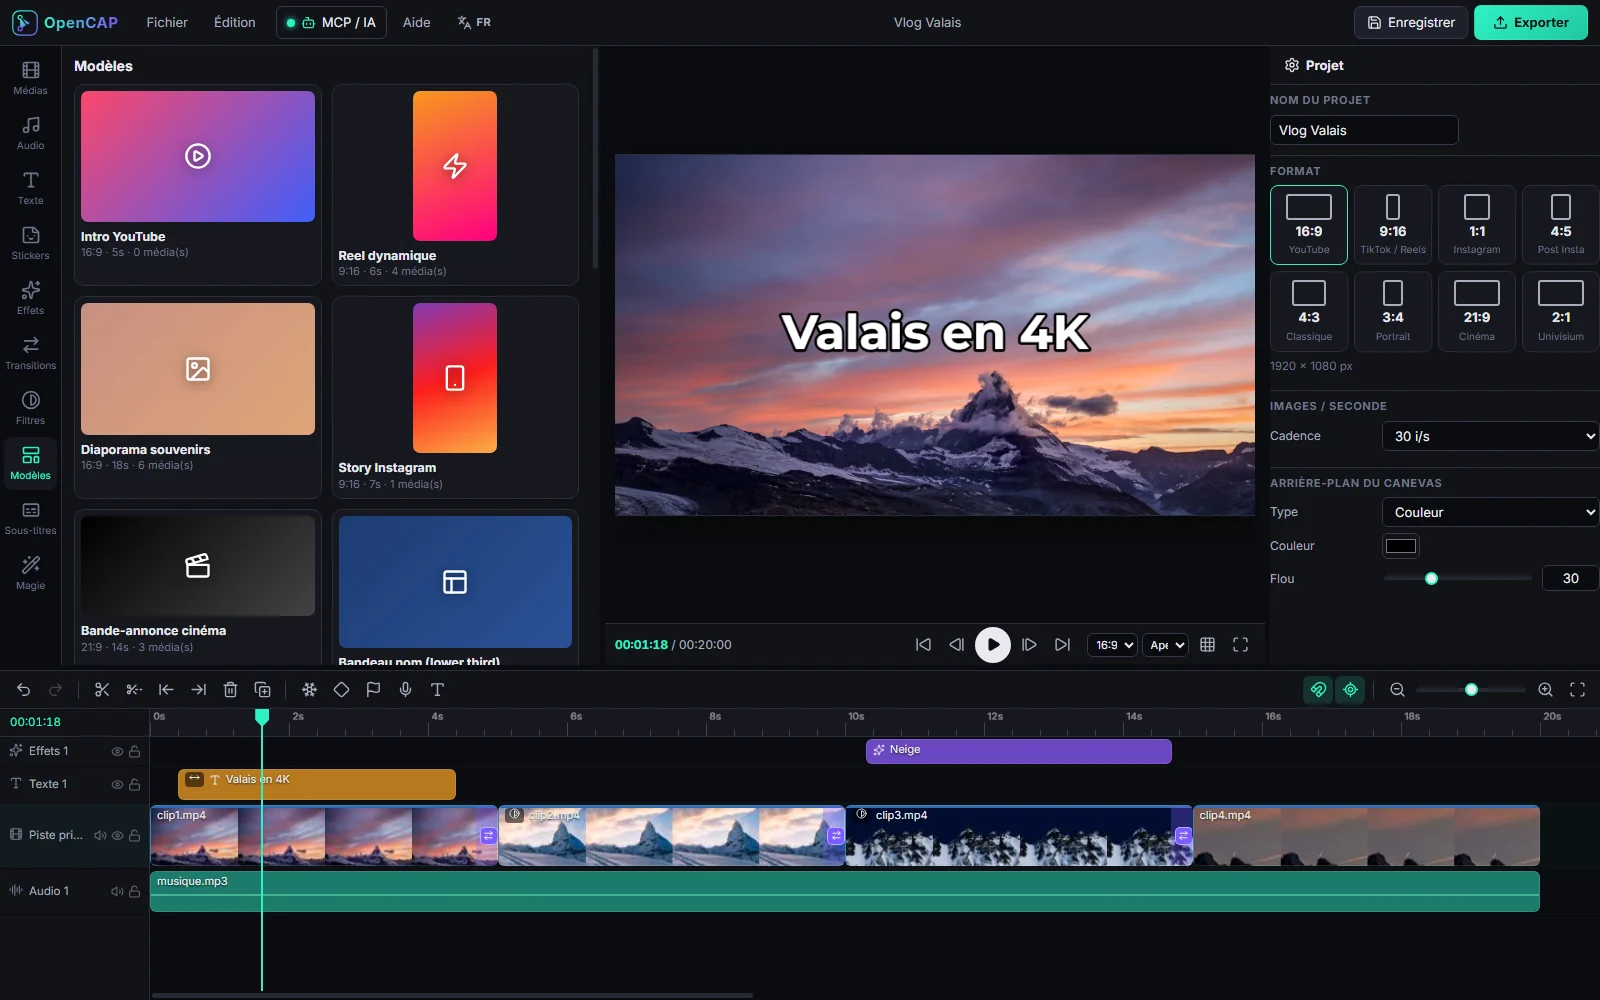Click the canvas background Couleur swatch
1600x1000 pixels.
[x=1401, y=546]
